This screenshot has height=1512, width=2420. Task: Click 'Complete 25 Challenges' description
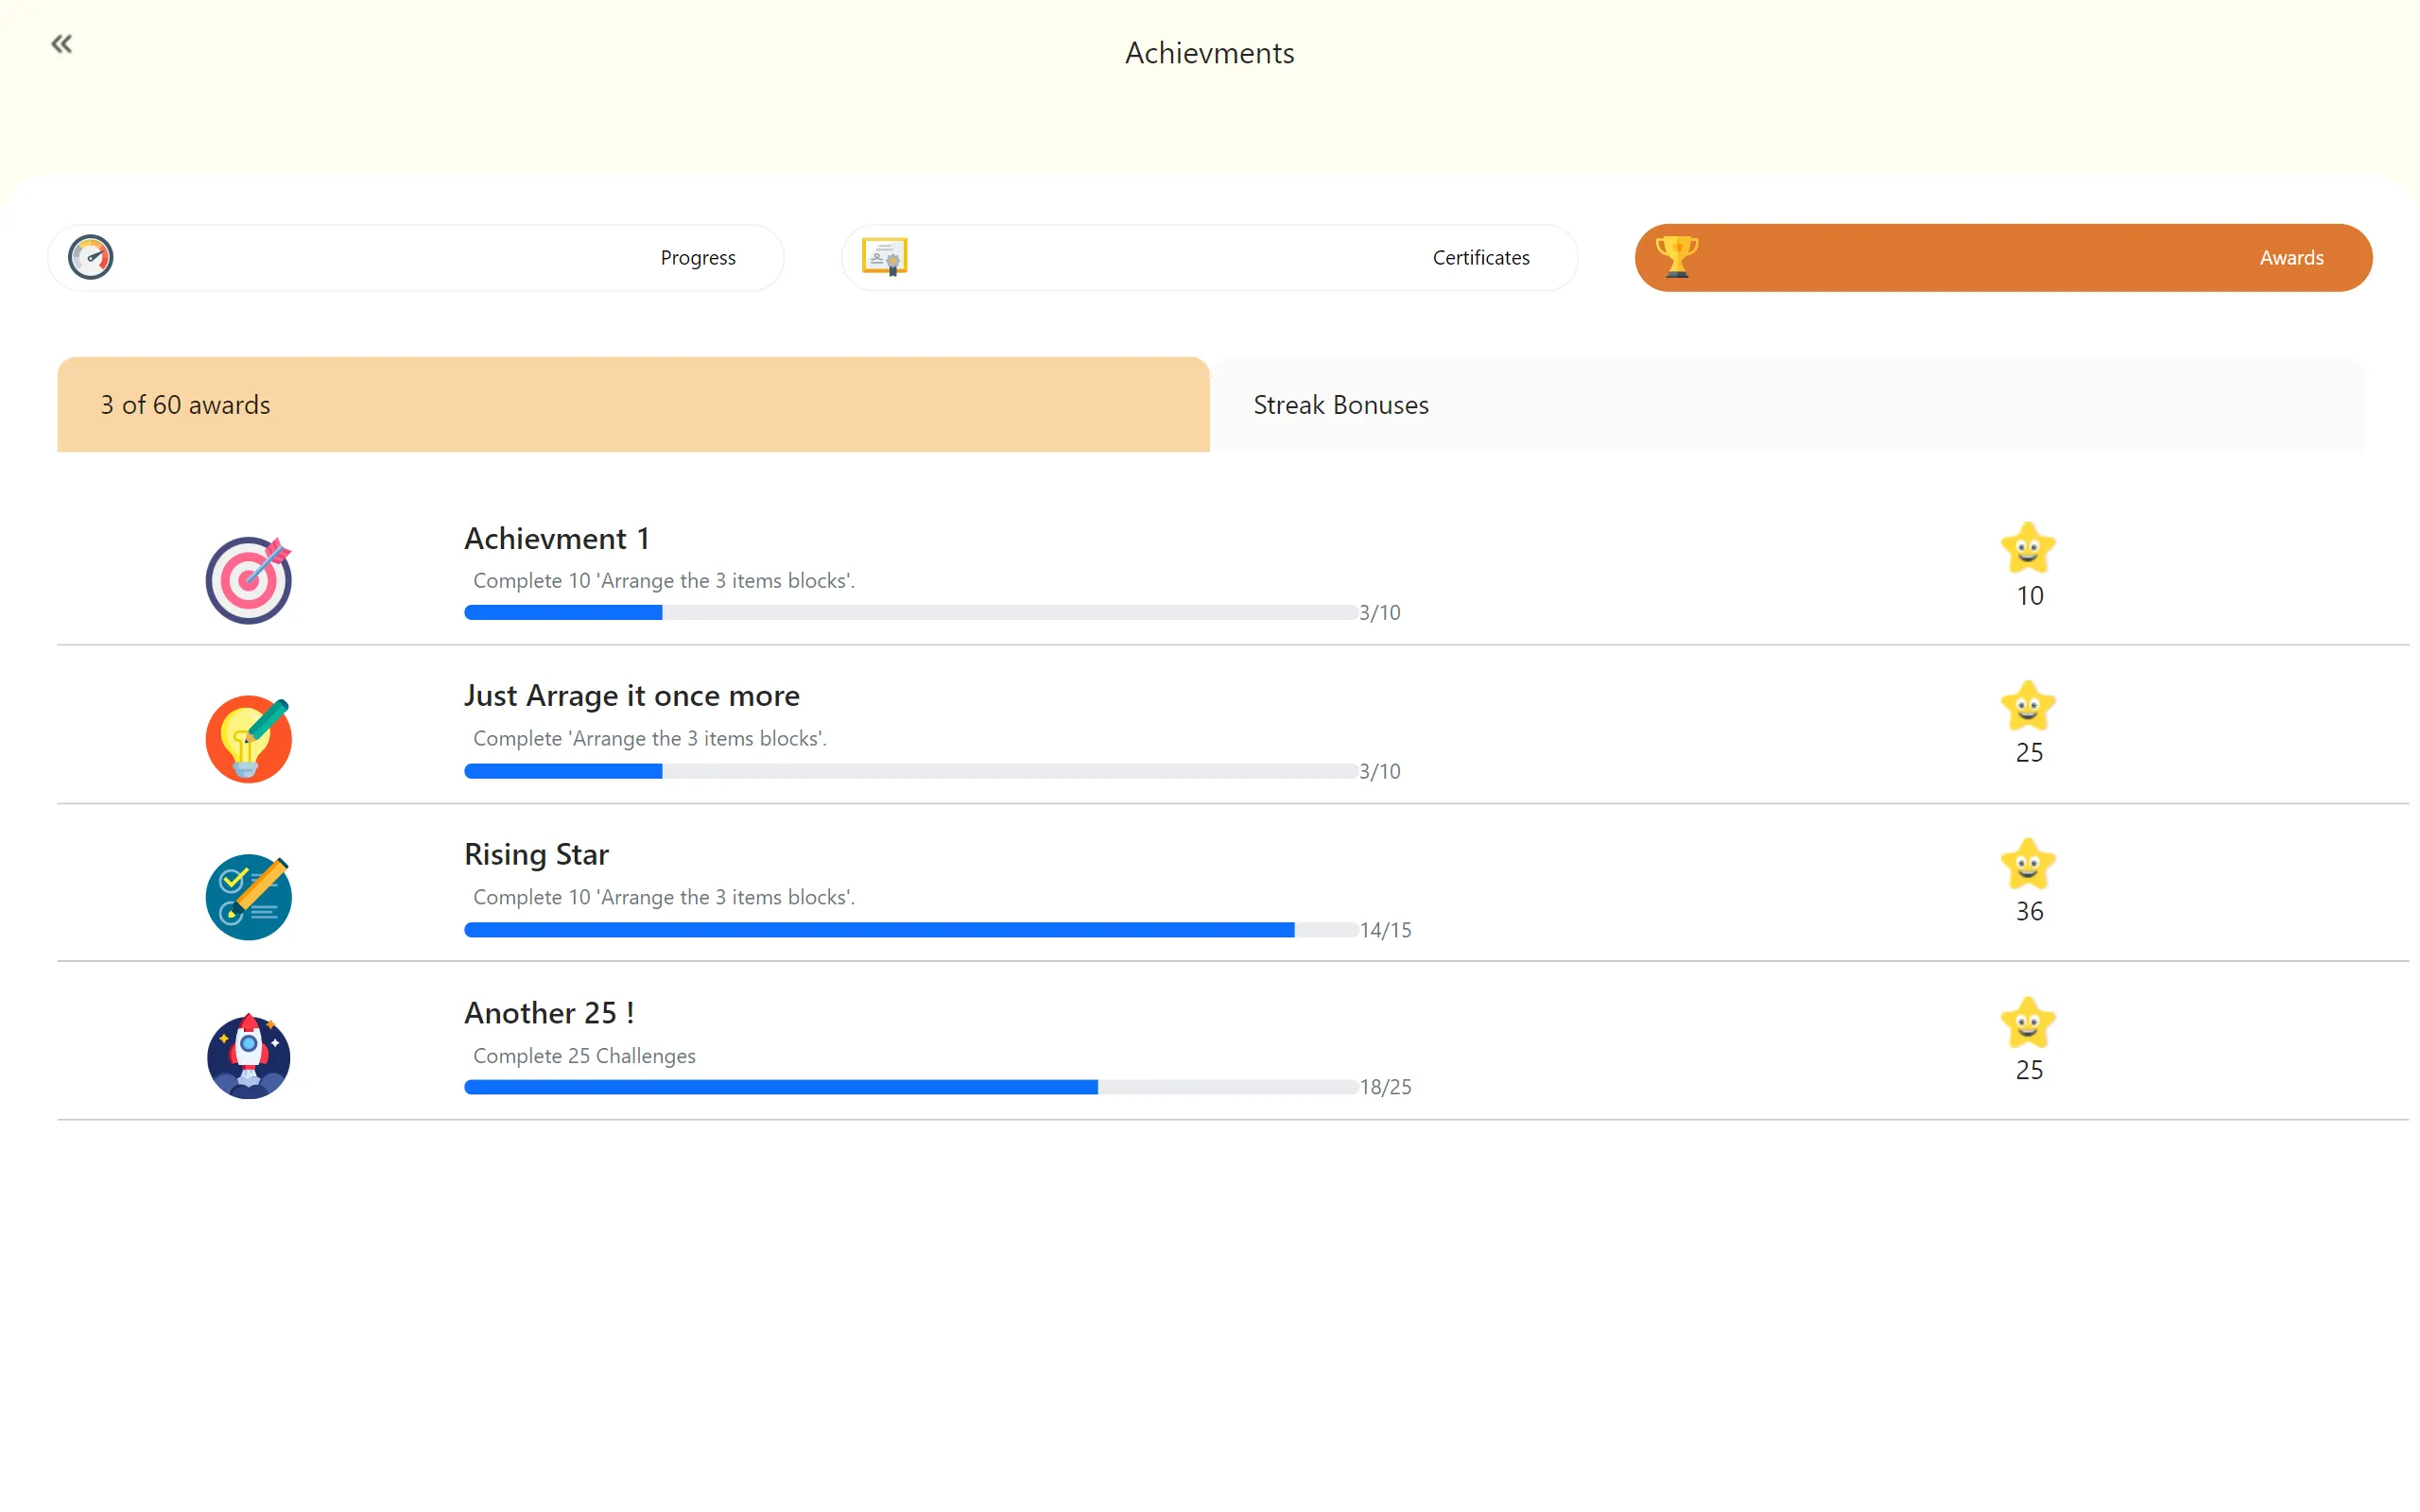point(584,1056)
